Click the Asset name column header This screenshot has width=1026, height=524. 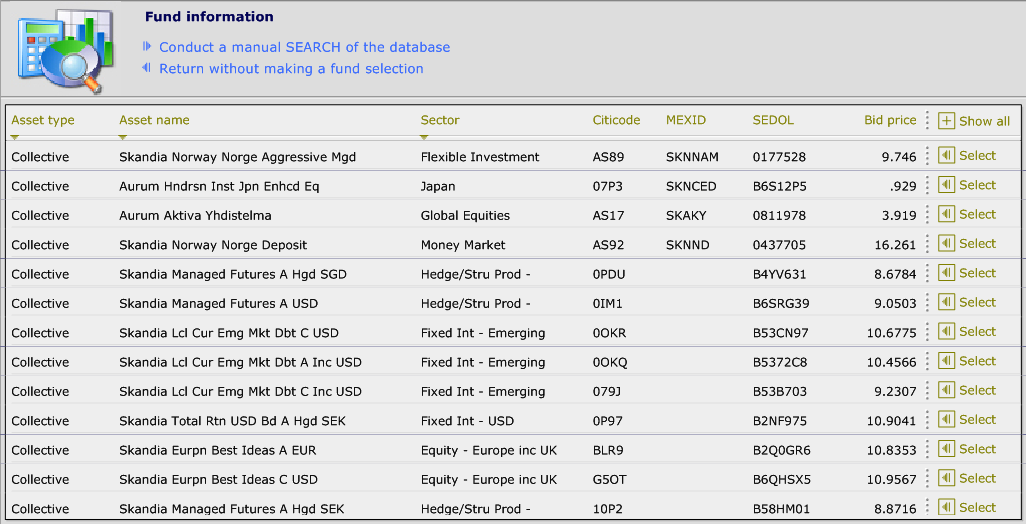(154, 120)
